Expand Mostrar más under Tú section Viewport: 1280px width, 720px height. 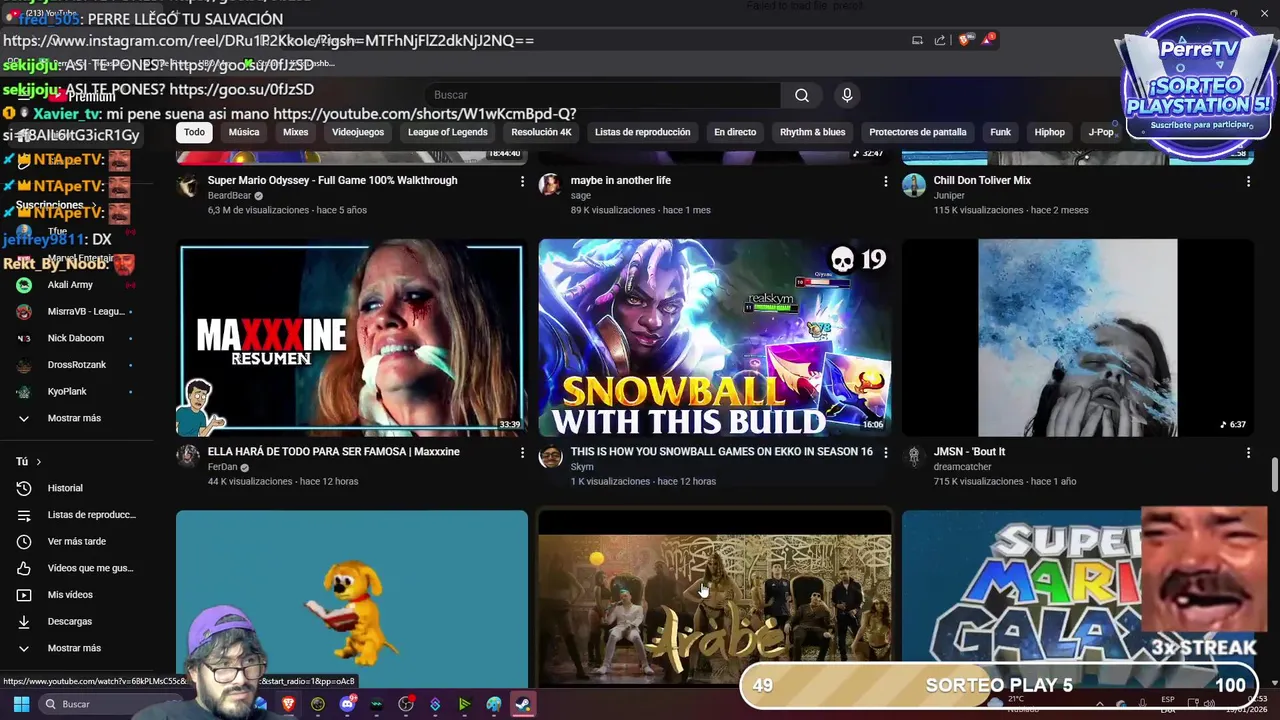pos(72,648)
